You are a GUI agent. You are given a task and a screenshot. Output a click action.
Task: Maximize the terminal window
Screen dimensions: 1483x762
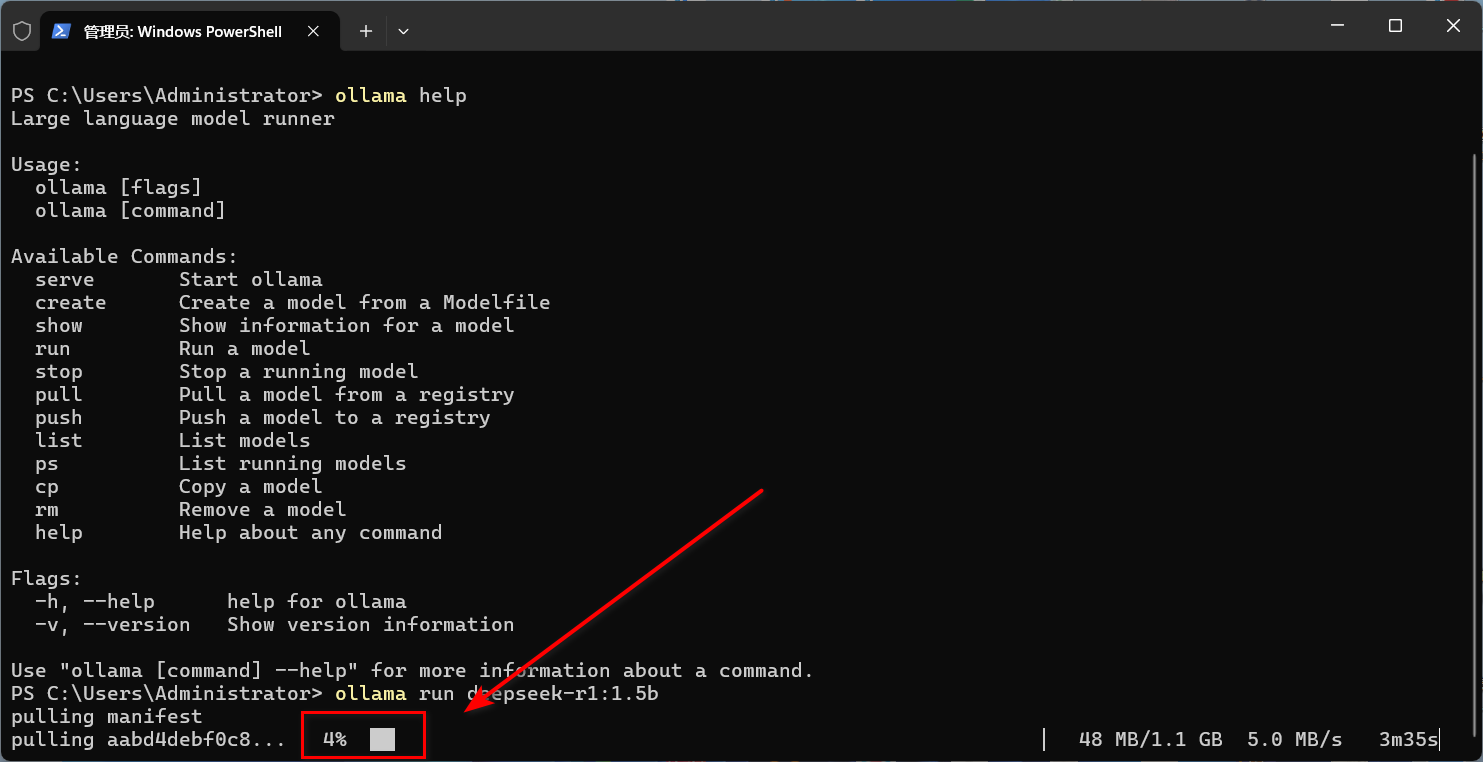tap(1395, 26)
